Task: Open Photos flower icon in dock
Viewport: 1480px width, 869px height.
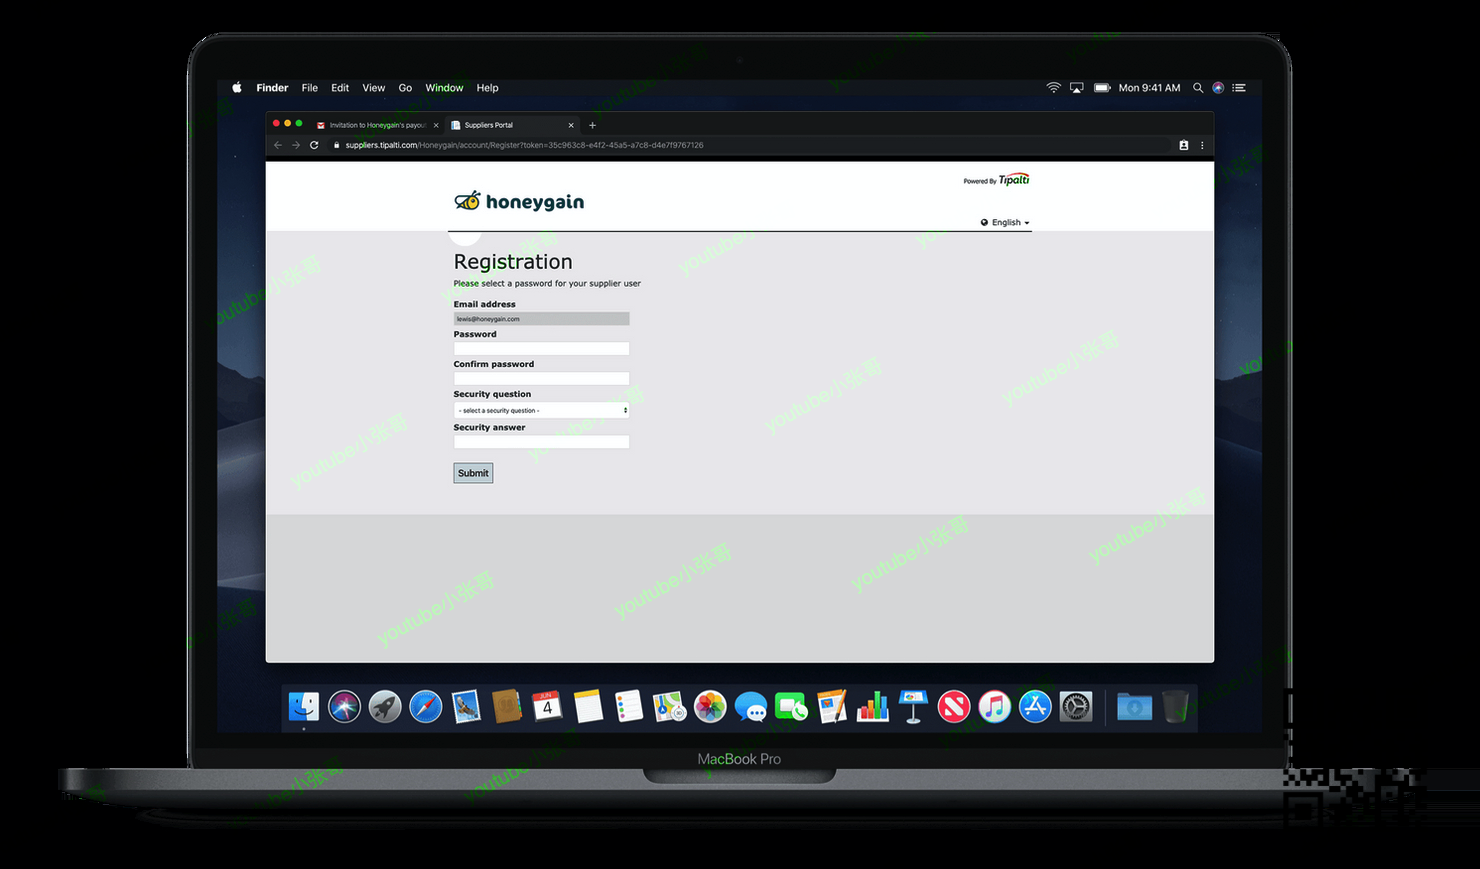Action: [710, 706]
